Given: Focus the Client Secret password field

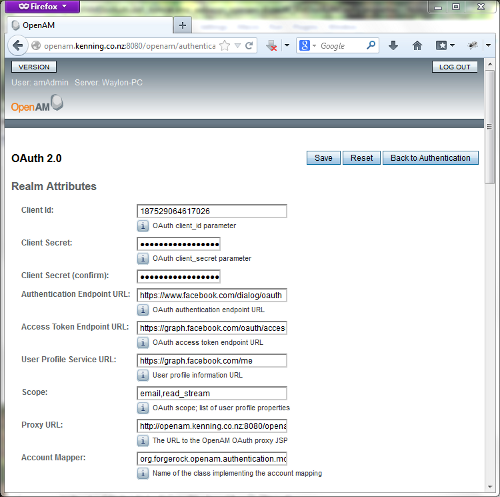Looking at the screenshot, I should (179, 244).
